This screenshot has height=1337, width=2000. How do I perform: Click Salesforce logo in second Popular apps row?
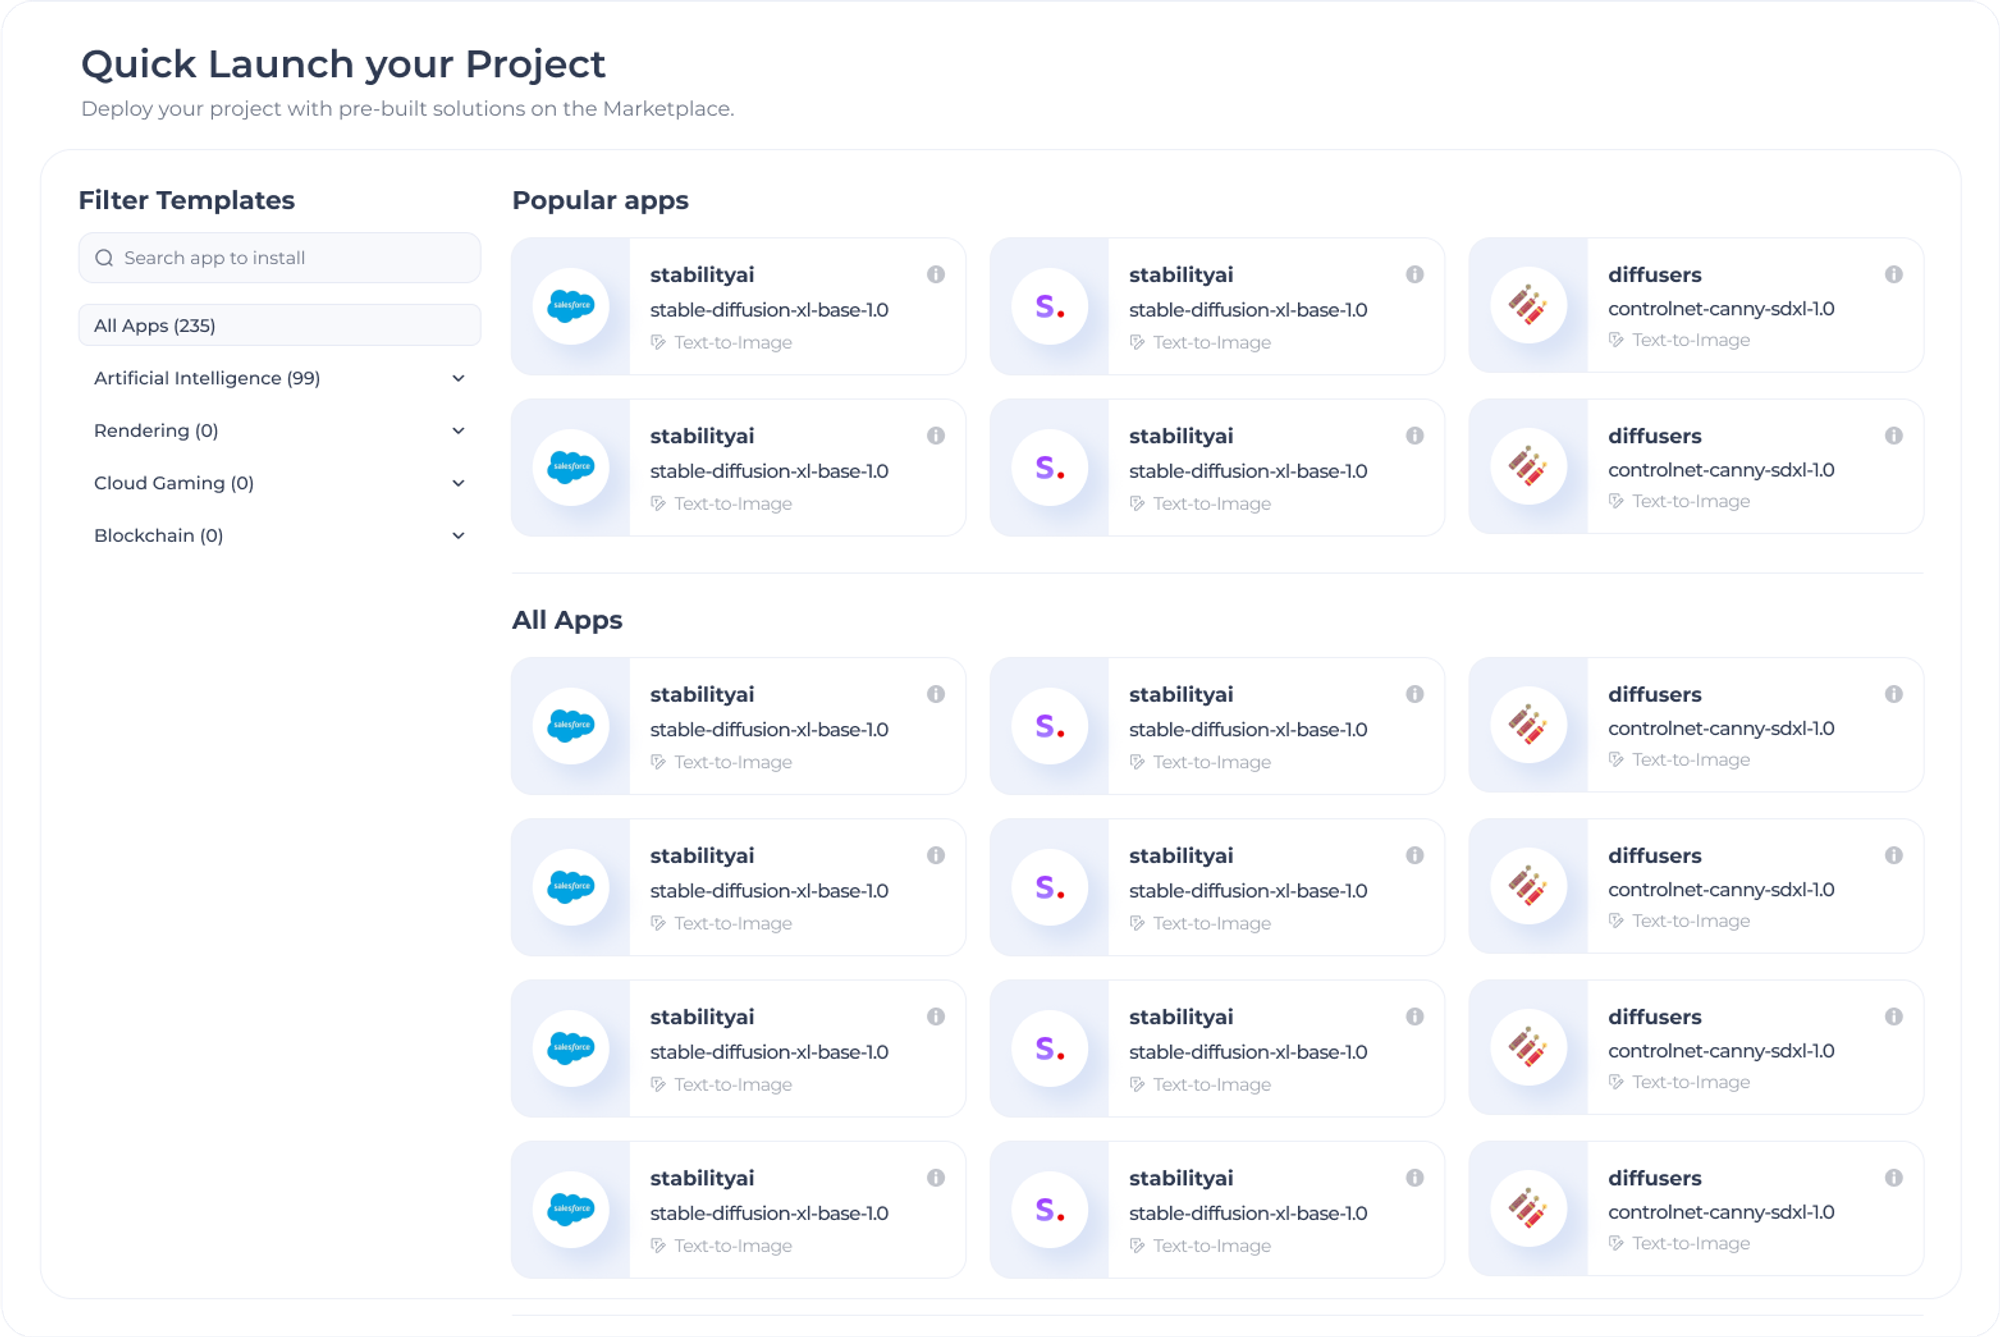571,467
